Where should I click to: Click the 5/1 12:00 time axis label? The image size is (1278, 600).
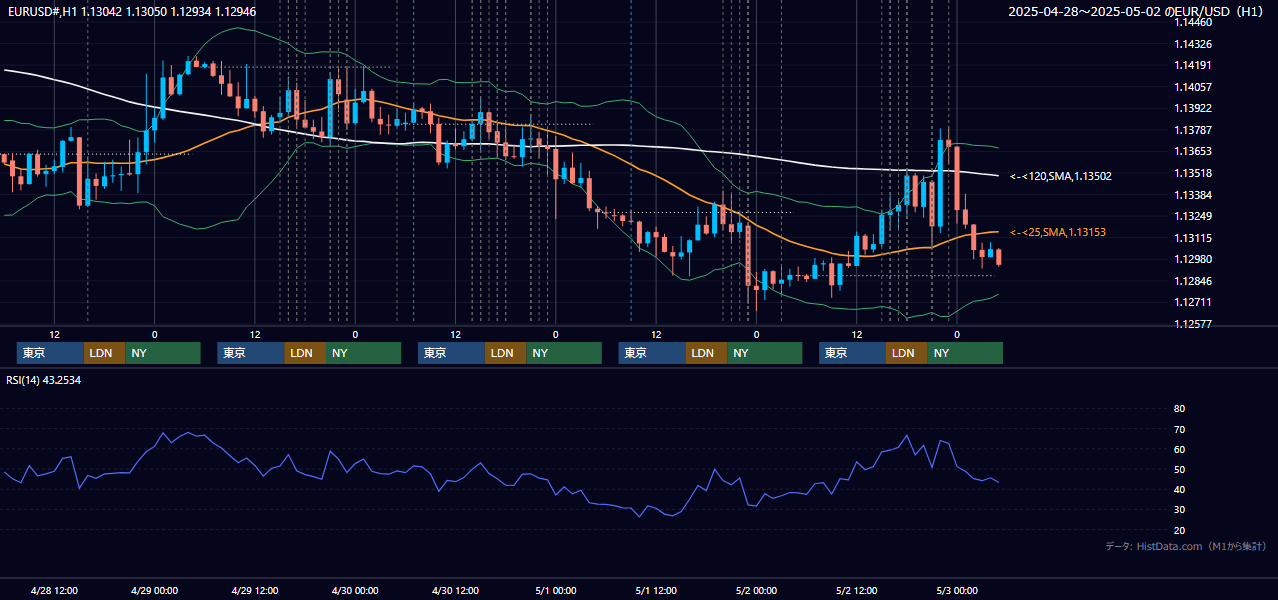click(656, 590)
